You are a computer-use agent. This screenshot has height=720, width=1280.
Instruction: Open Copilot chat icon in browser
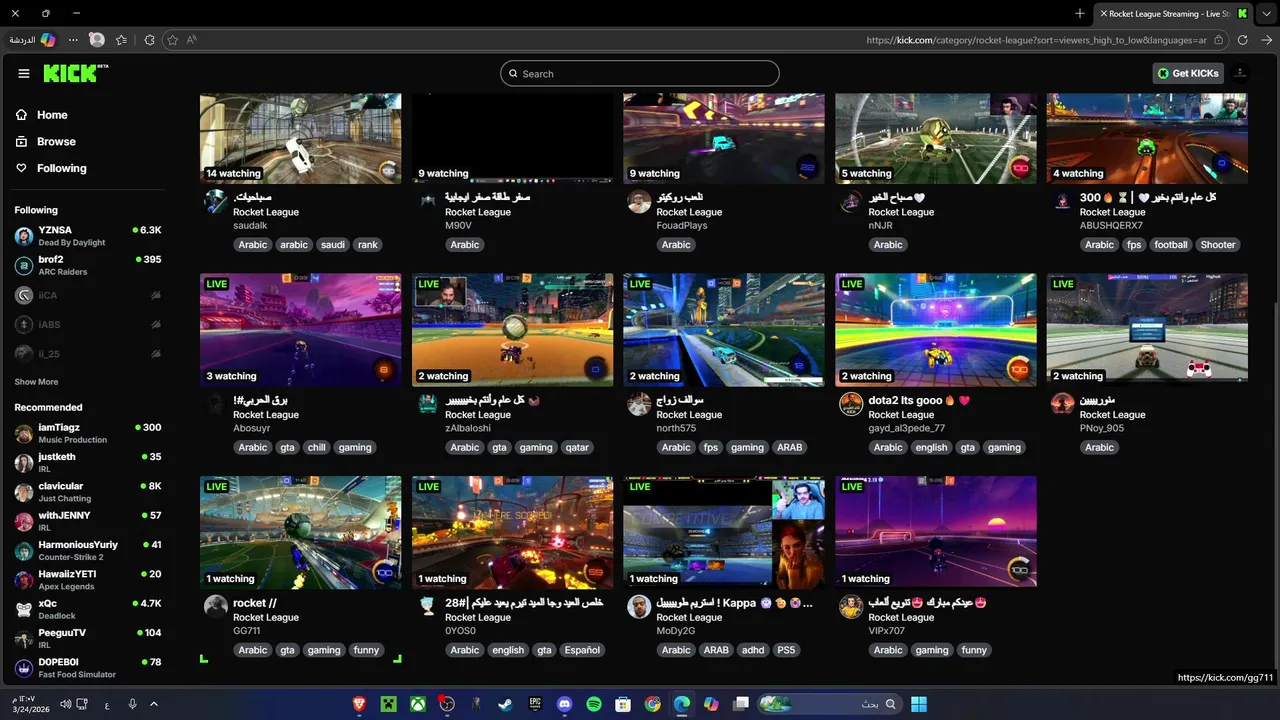(x=47, y=40)
